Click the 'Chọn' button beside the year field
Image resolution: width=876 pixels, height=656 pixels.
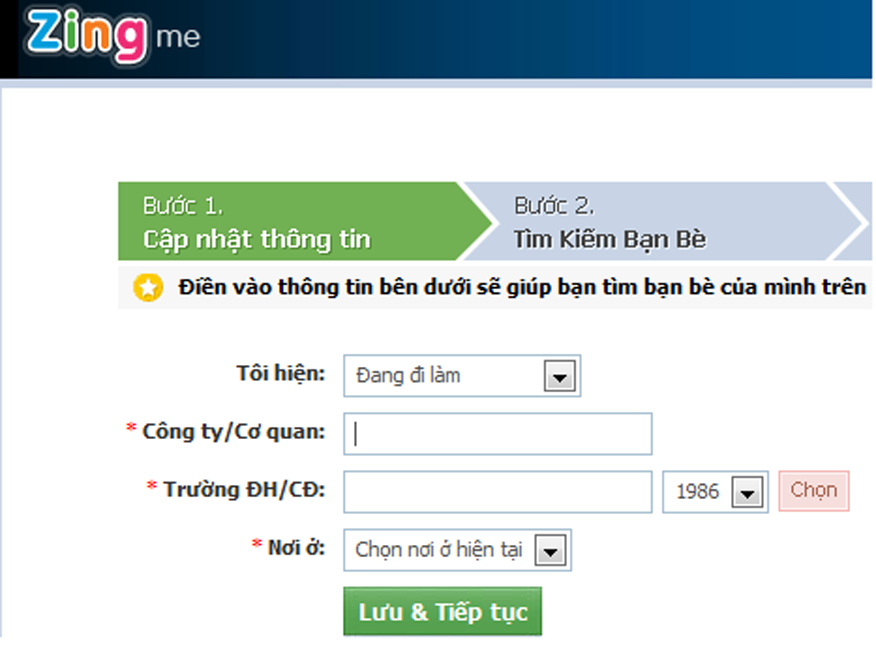[815, 491]
